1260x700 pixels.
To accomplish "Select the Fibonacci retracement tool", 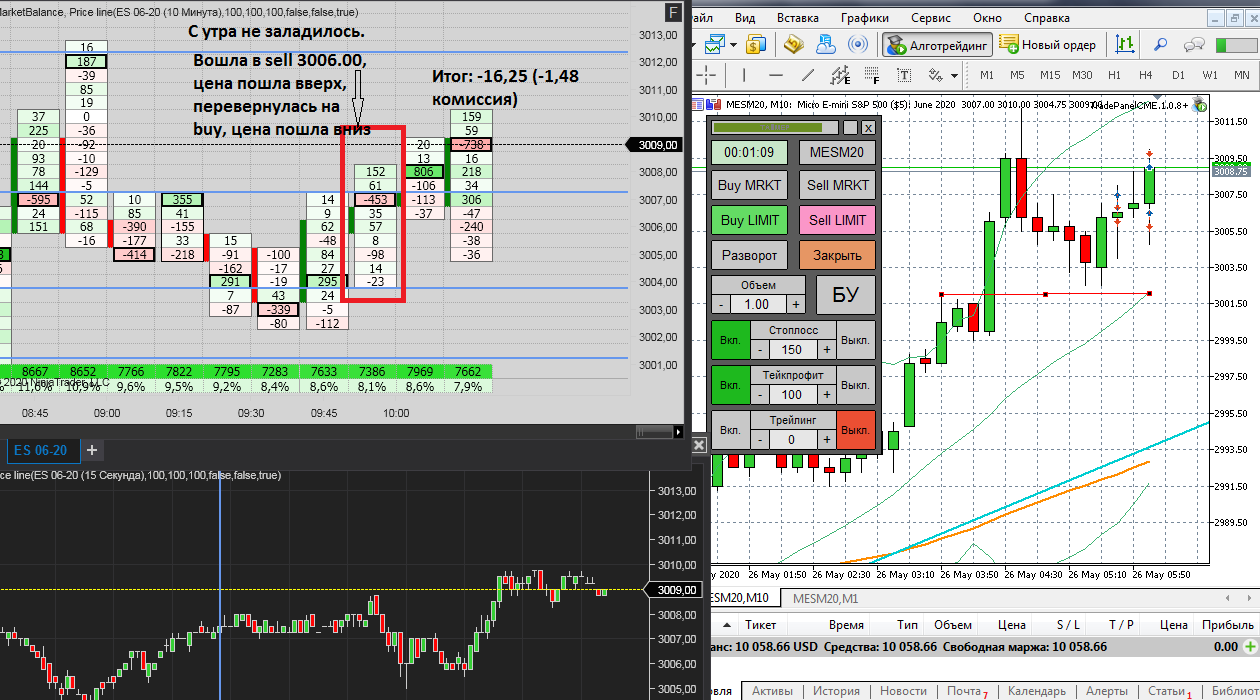I will click(x=872, y=75).
